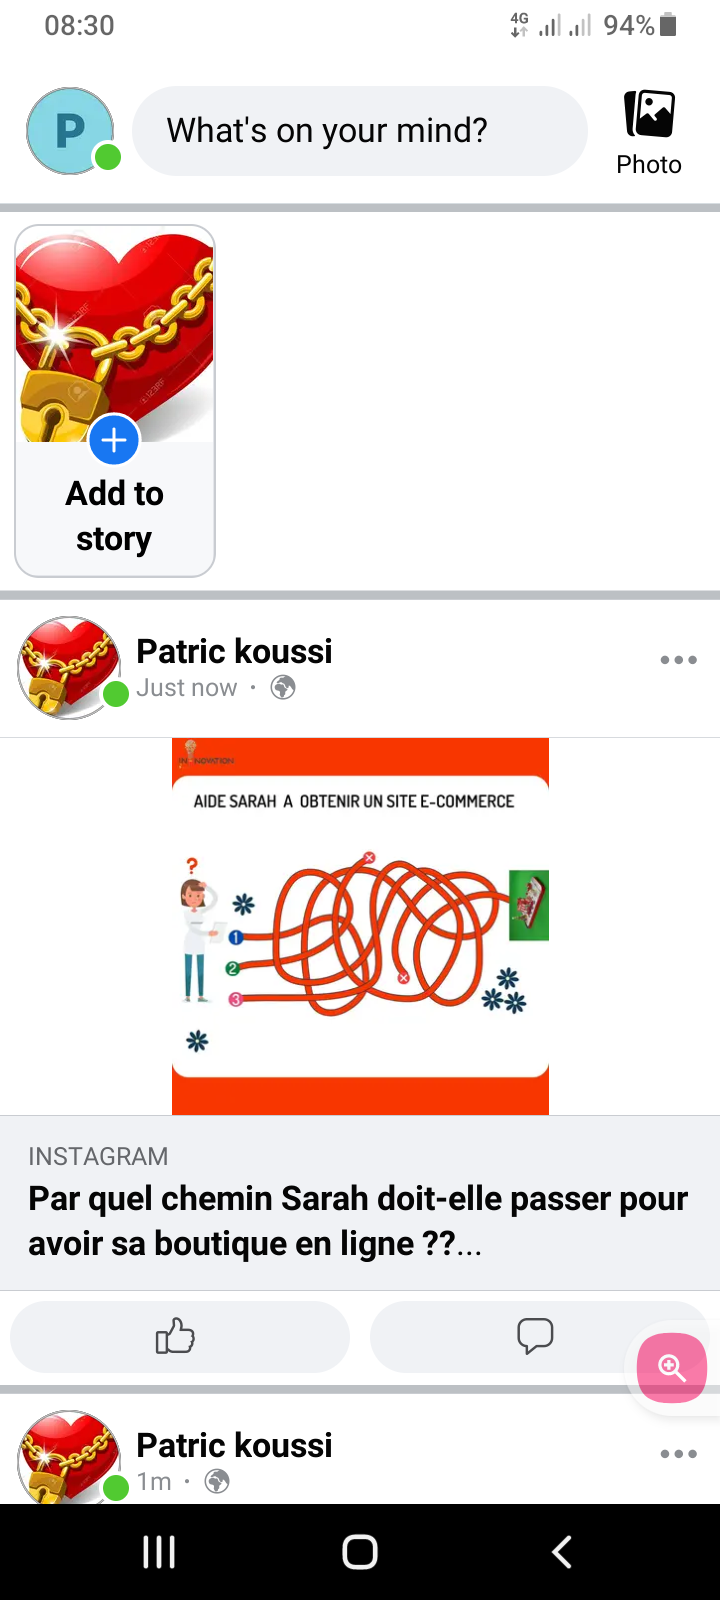Tap the pink zoom magnifier button
This screenshot has width=720, height=1600.
pyautogui.click(x=672, y=1368)
